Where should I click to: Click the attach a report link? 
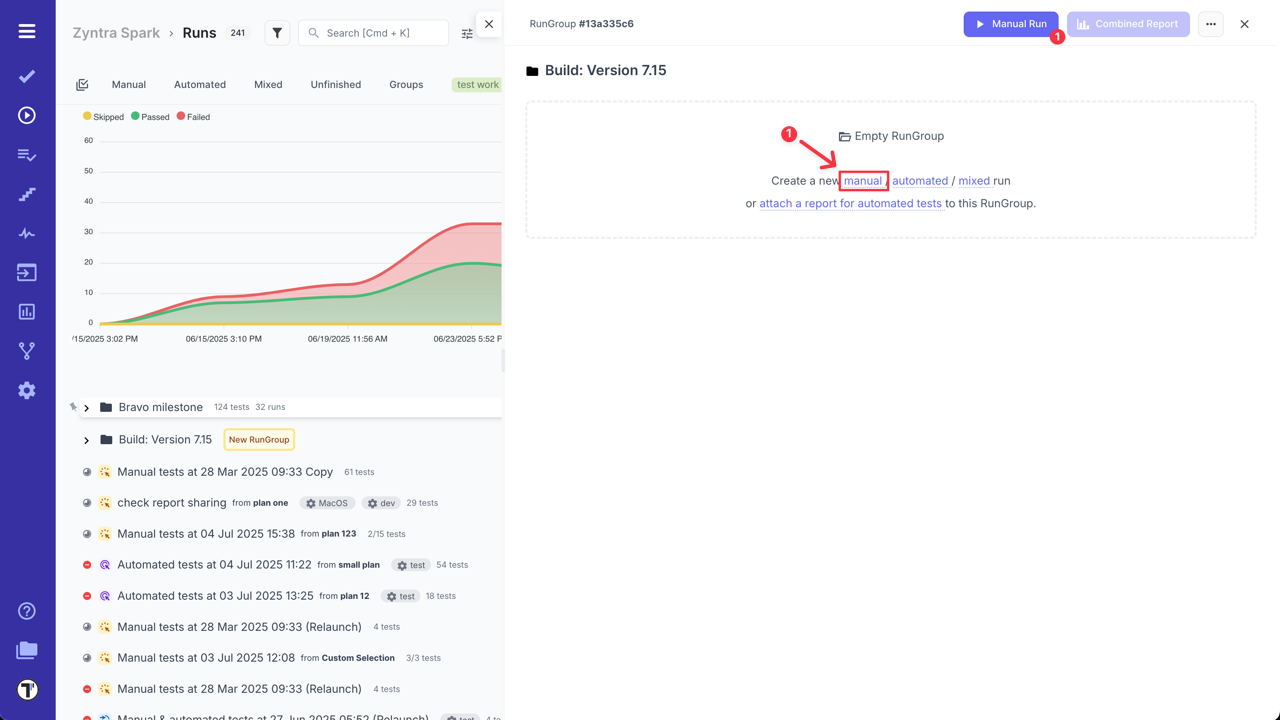(850, 203)
